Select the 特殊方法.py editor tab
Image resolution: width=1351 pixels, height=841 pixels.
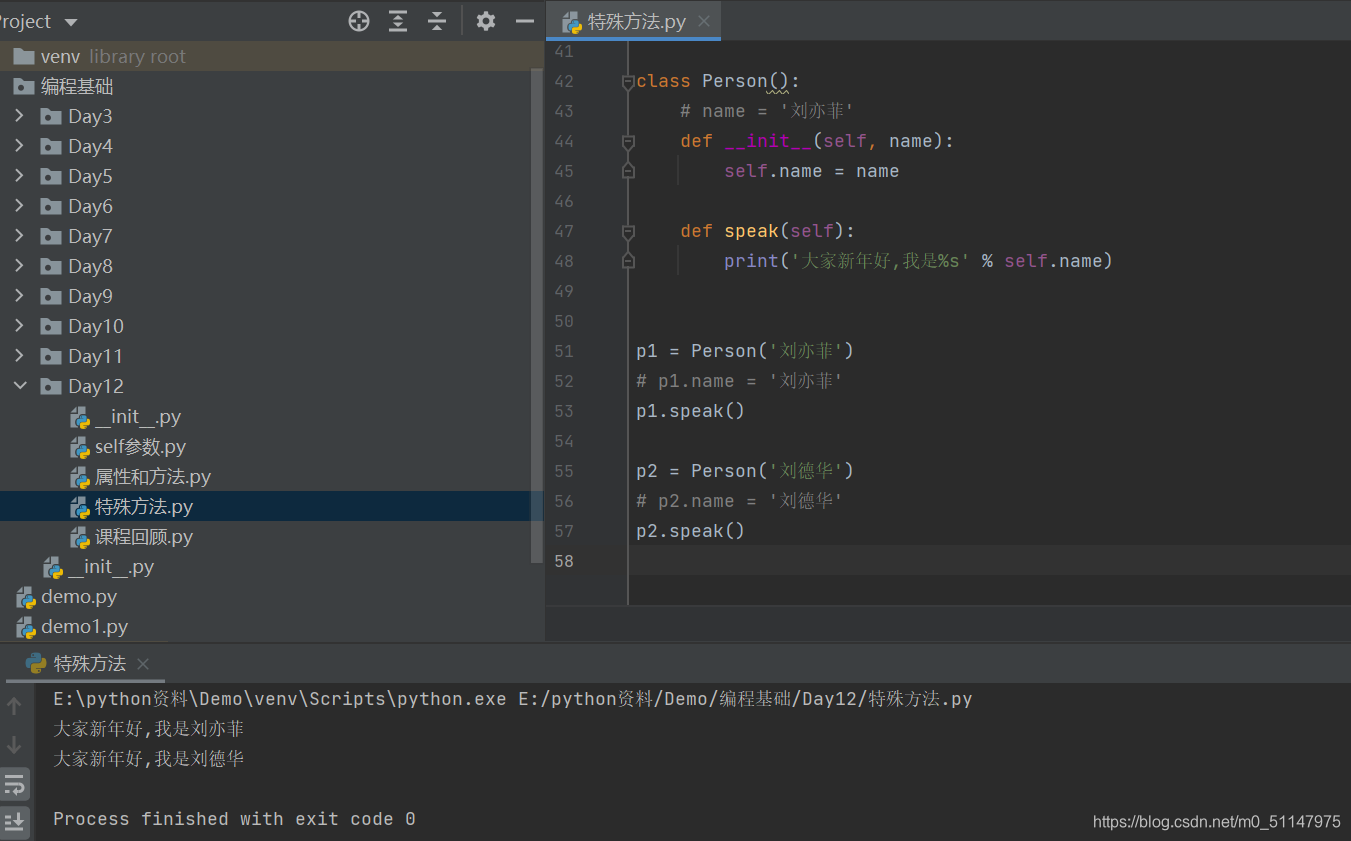click(634, 21)
